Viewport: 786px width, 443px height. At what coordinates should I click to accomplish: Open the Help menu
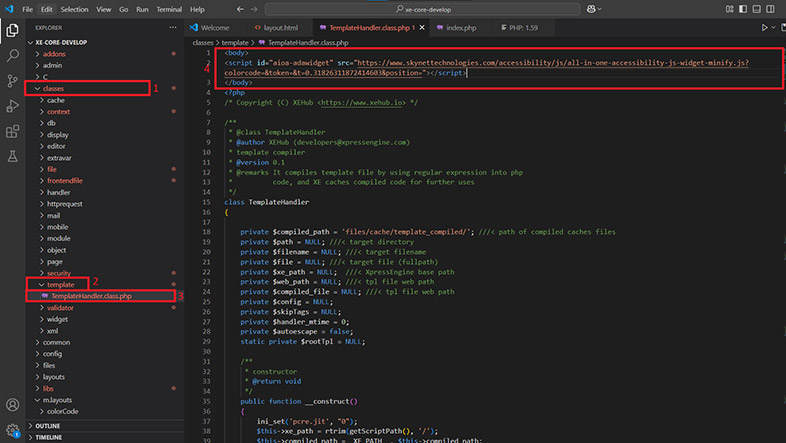point(197,9)
